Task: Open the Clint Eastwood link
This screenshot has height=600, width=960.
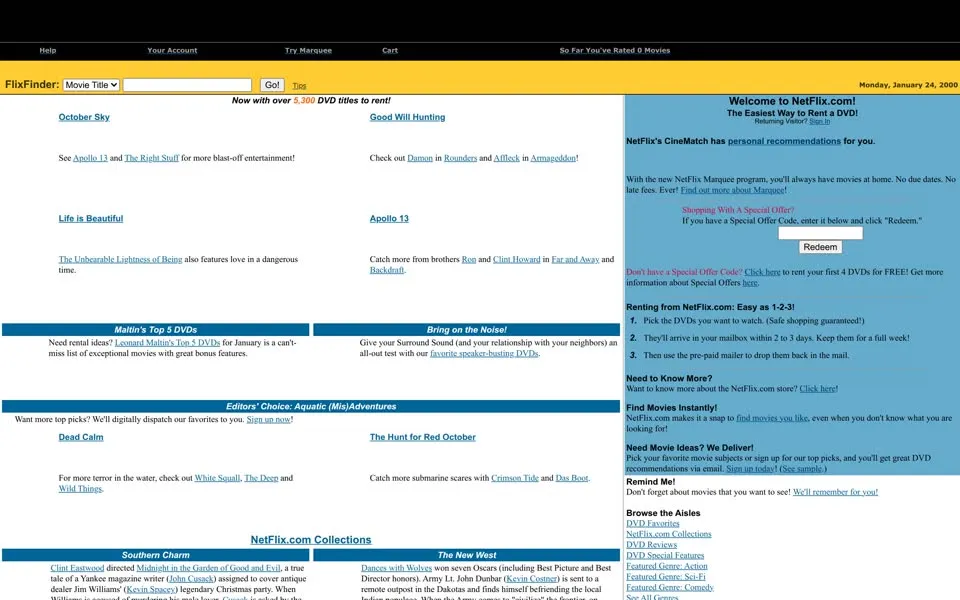Action: coord(77,568)
